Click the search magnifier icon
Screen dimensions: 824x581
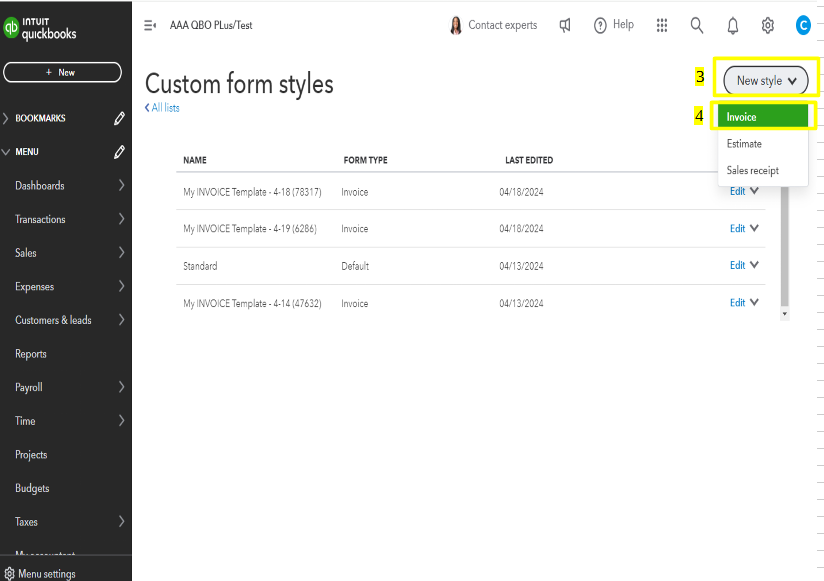pos(697,25)
